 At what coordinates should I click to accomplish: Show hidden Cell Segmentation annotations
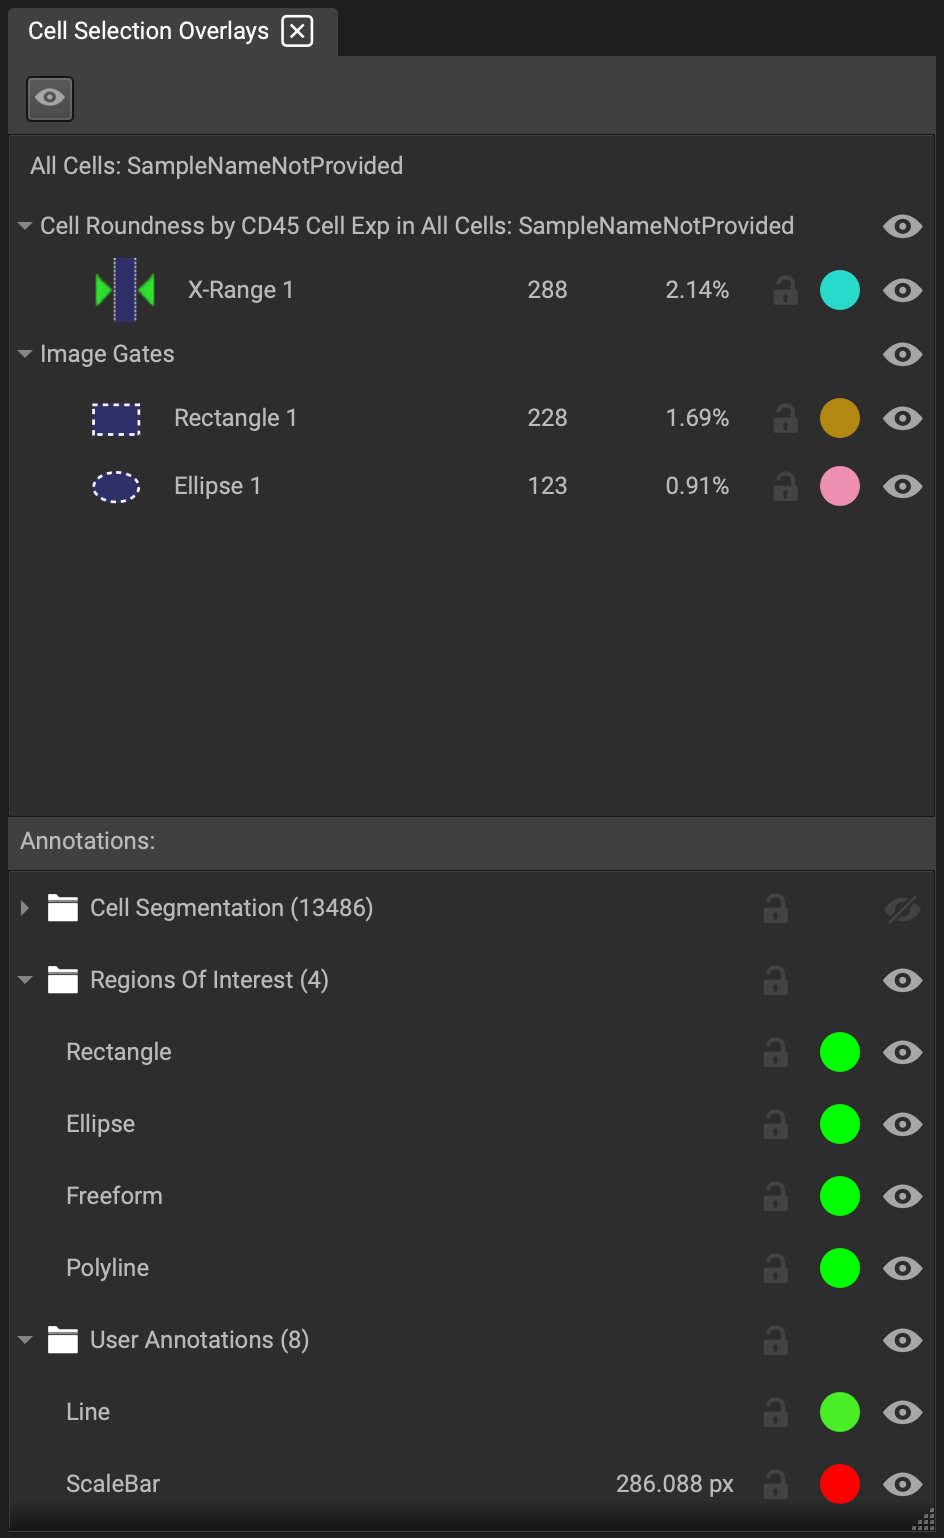pos(902,909)
